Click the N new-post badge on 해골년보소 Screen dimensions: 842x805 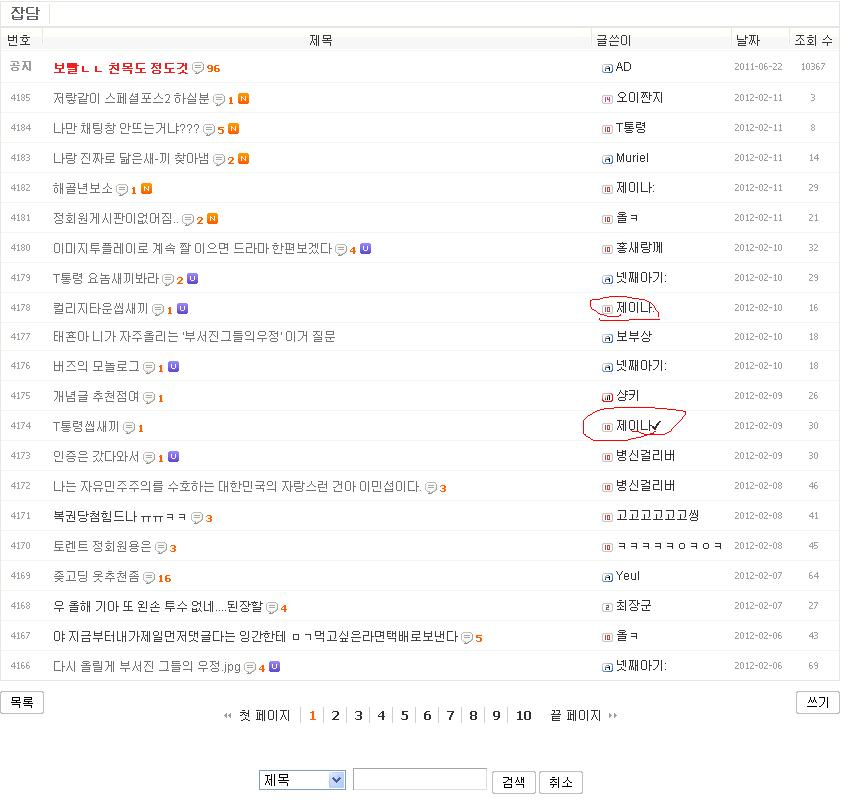click(146, 188)
